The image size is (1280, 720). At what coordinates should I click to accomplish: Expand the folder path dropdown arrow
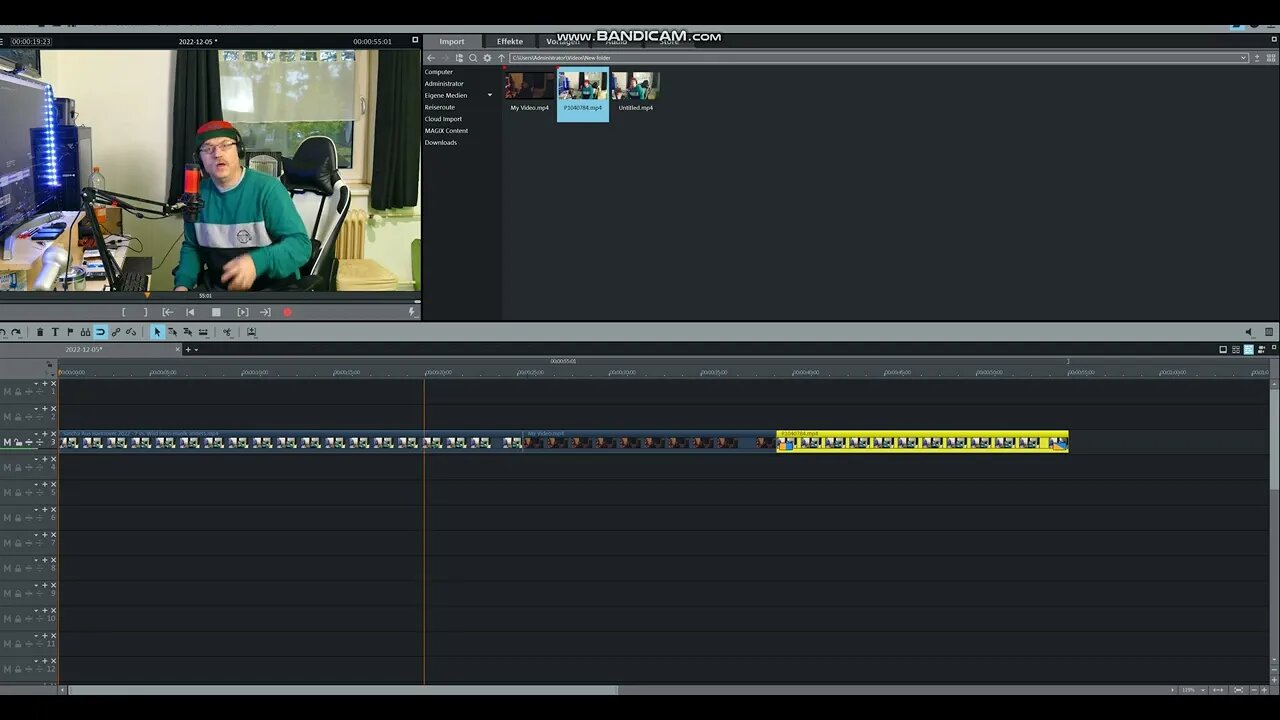pos(1244,58)
